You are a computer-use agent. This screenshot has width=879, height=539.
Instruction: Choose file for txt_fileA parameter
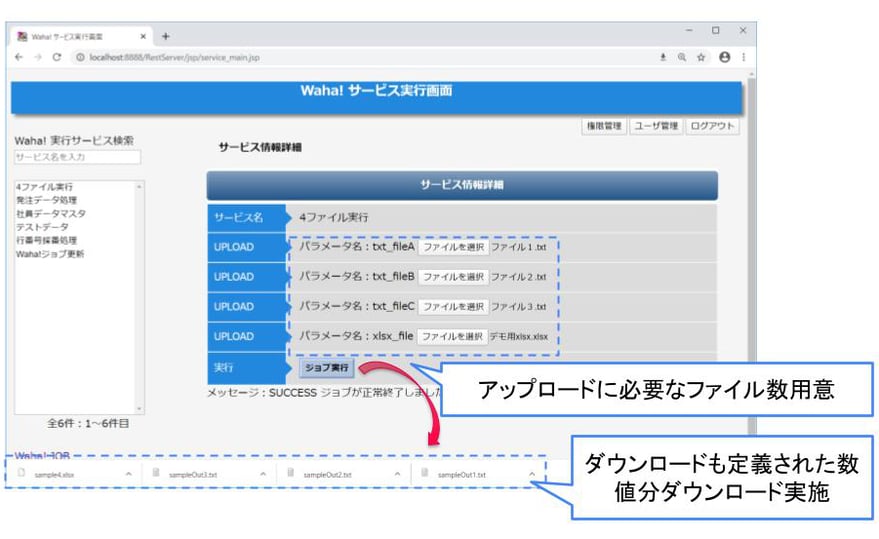(x=454, y=247)
